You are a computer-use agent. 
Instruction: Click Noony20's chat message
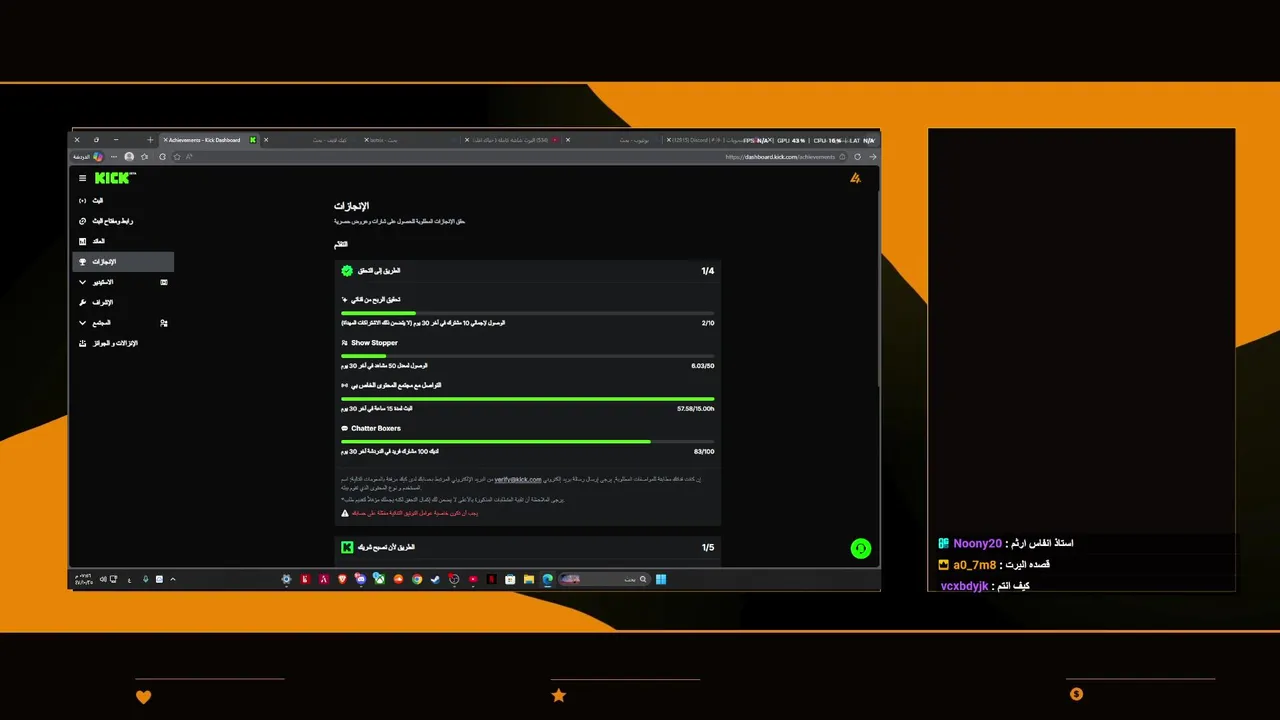coord(1039,543)
